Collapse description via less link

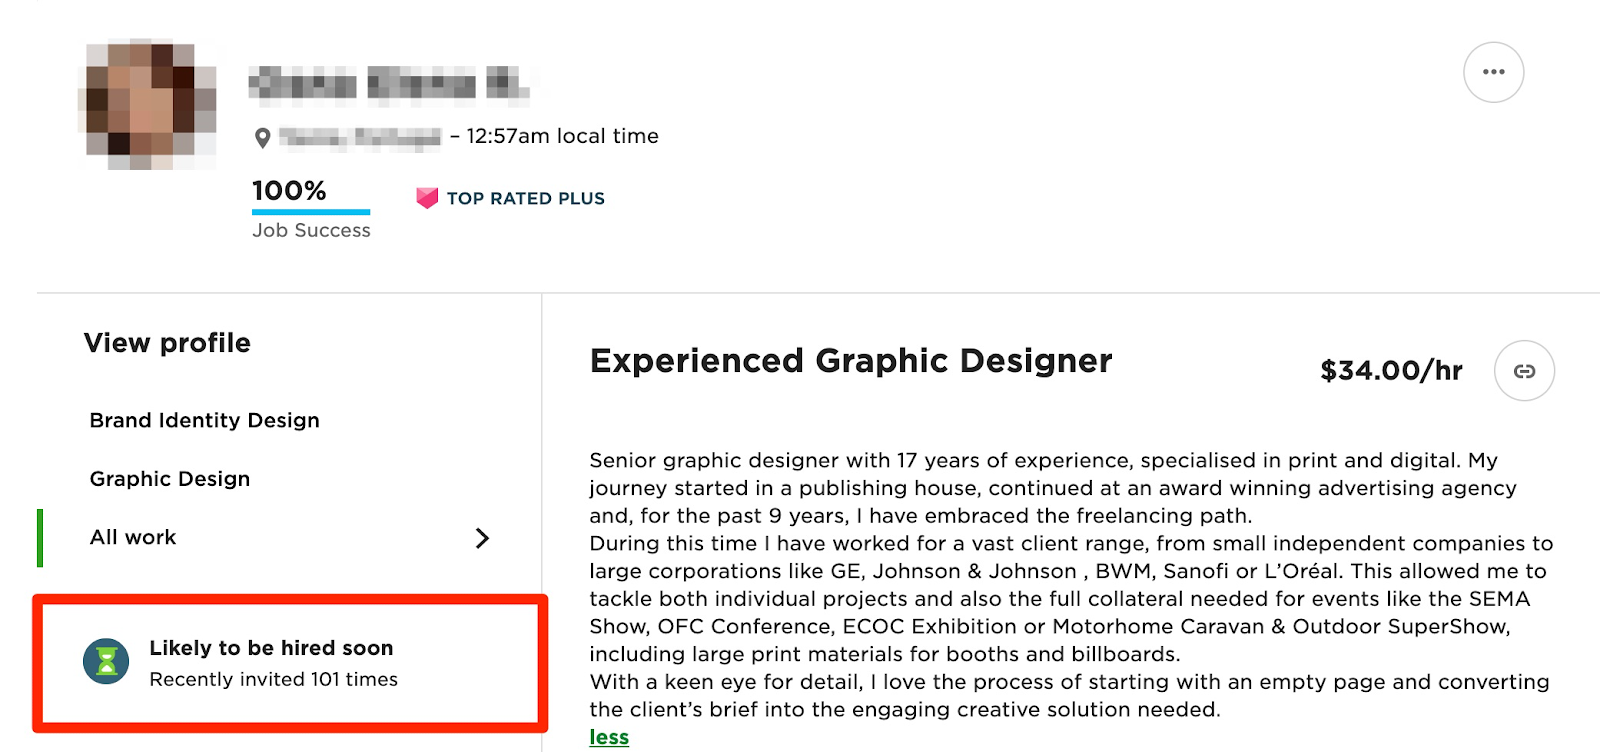(x=609, y=737)
